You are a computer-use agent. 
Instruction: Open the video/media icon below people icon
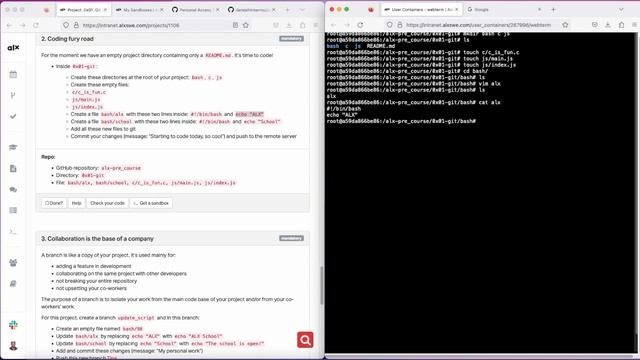coord(13,283)
